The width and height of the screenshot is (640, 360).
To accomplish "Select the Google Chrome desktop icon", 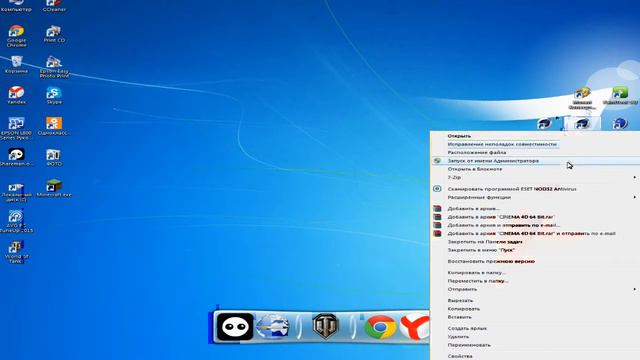I will 16,36.
